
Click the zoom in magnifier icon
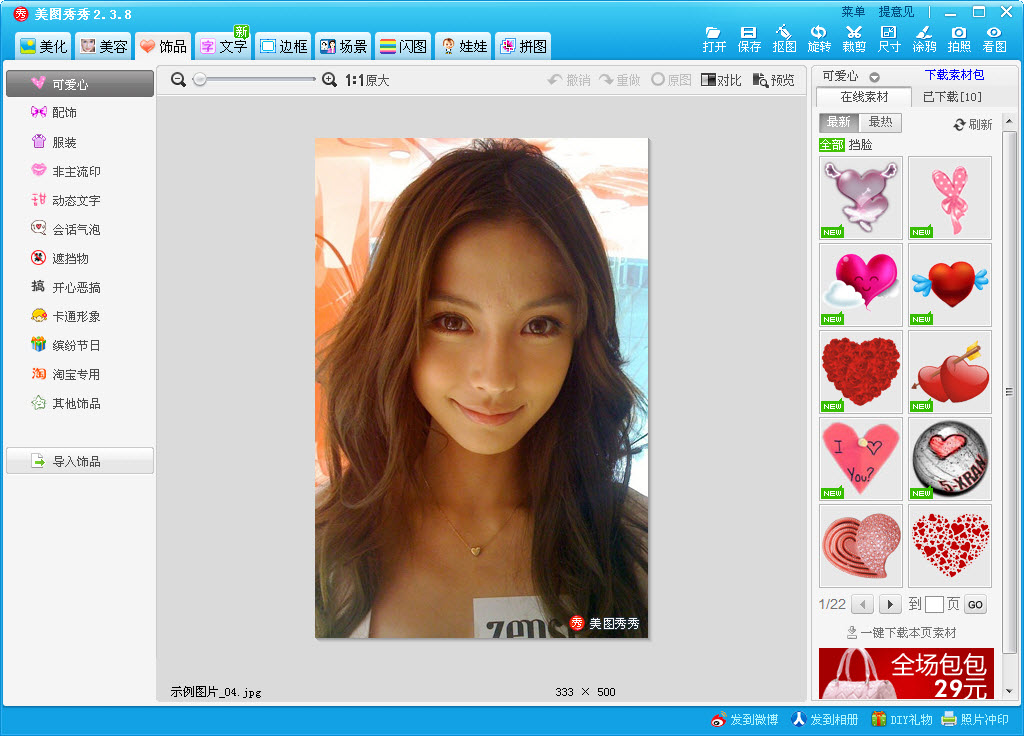tap(329, 80)
